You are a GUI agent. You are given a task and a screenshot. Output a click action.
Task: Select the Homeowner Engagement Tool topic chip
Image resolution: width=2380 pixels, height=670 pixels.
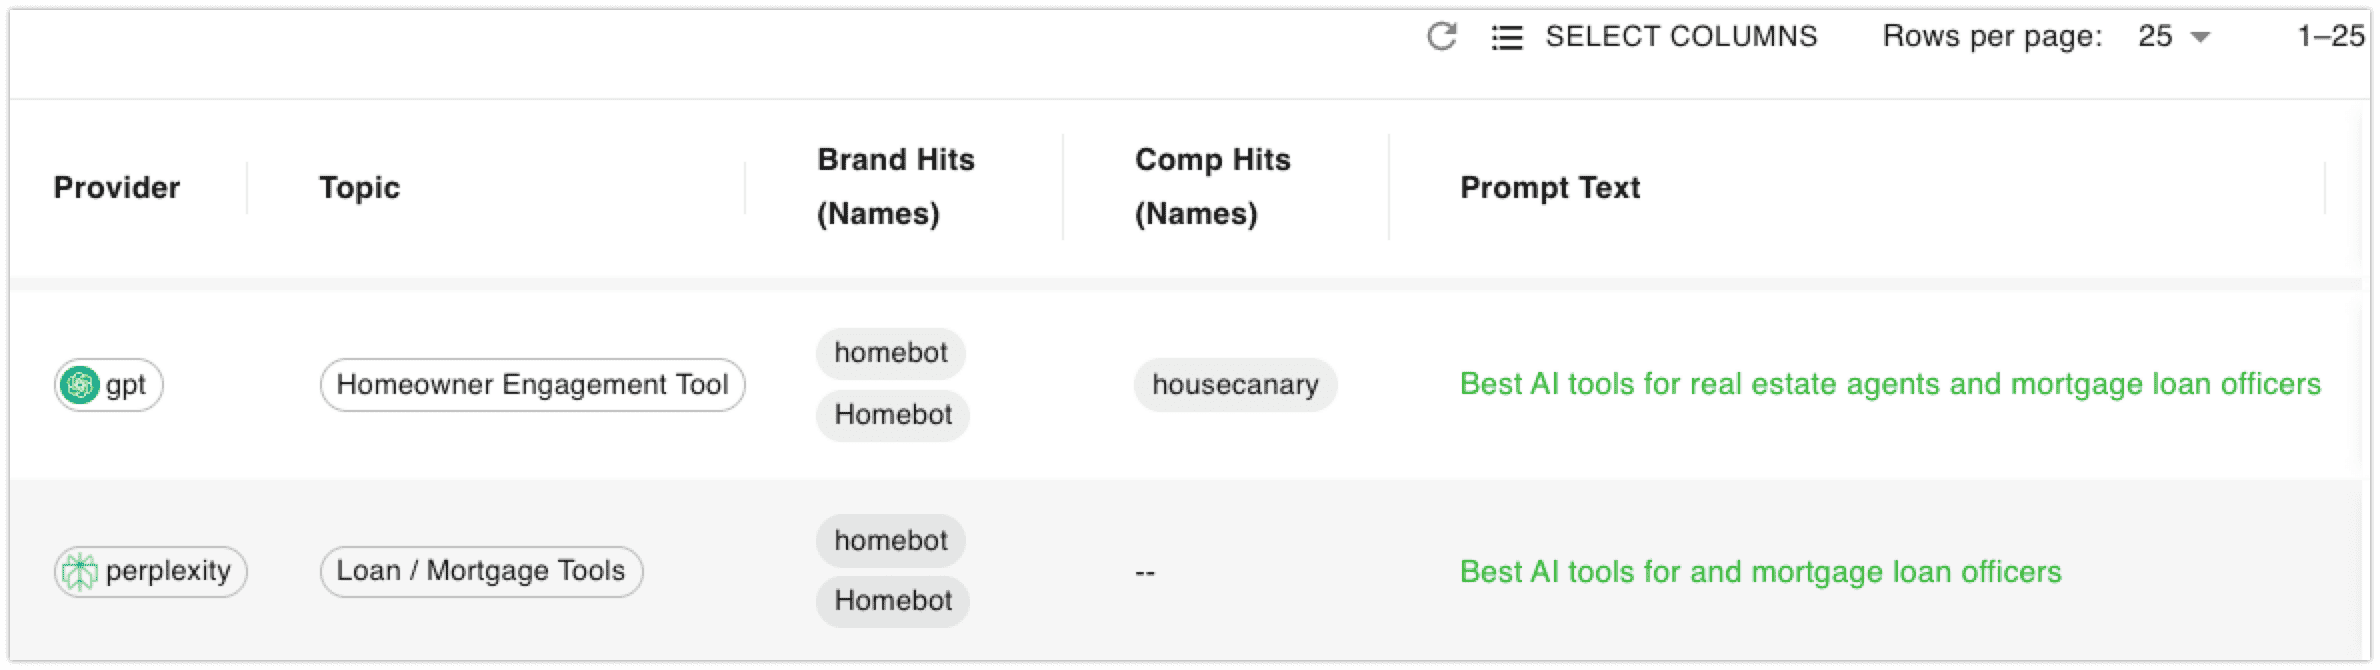pos(532,385)
